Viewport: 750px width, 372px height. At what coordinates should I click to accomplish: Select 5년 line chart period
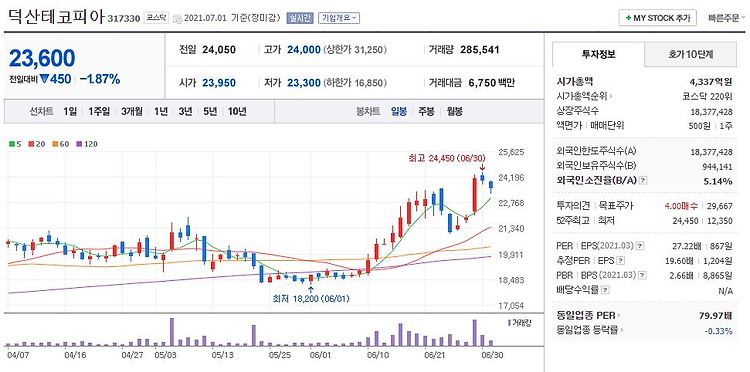[210, 111]
